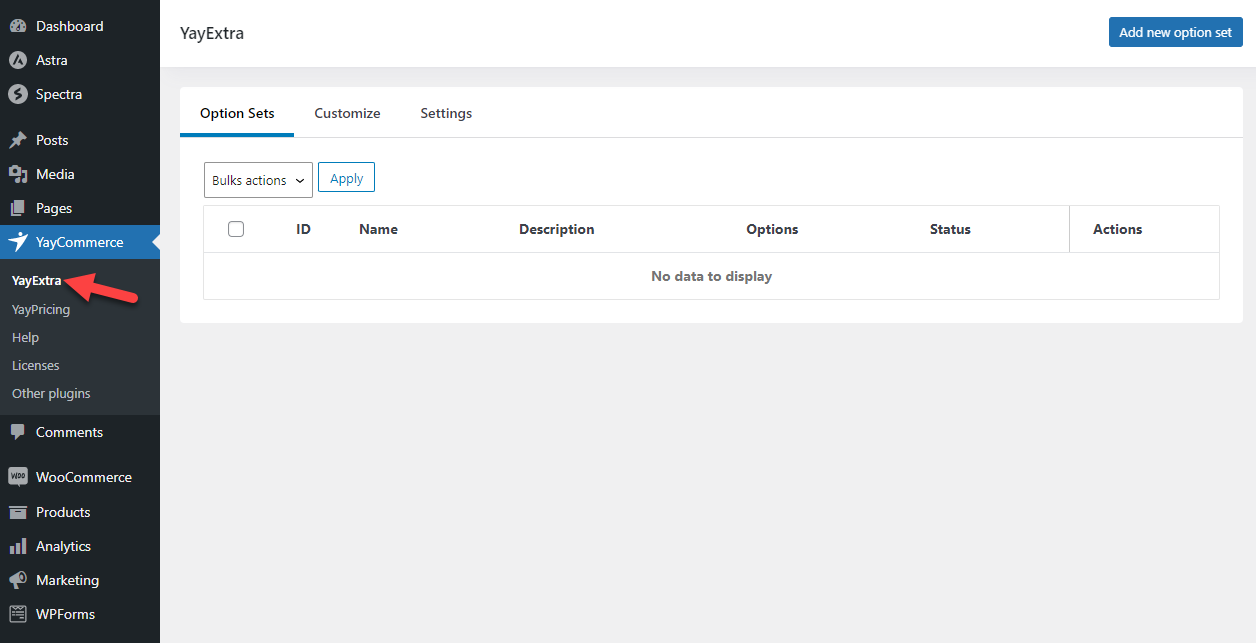Image resolution: width=1256 pixels, height=643 pixels.
Task: Click the Actions column header
Action: pyautogui.click(x=1117, y=229)
